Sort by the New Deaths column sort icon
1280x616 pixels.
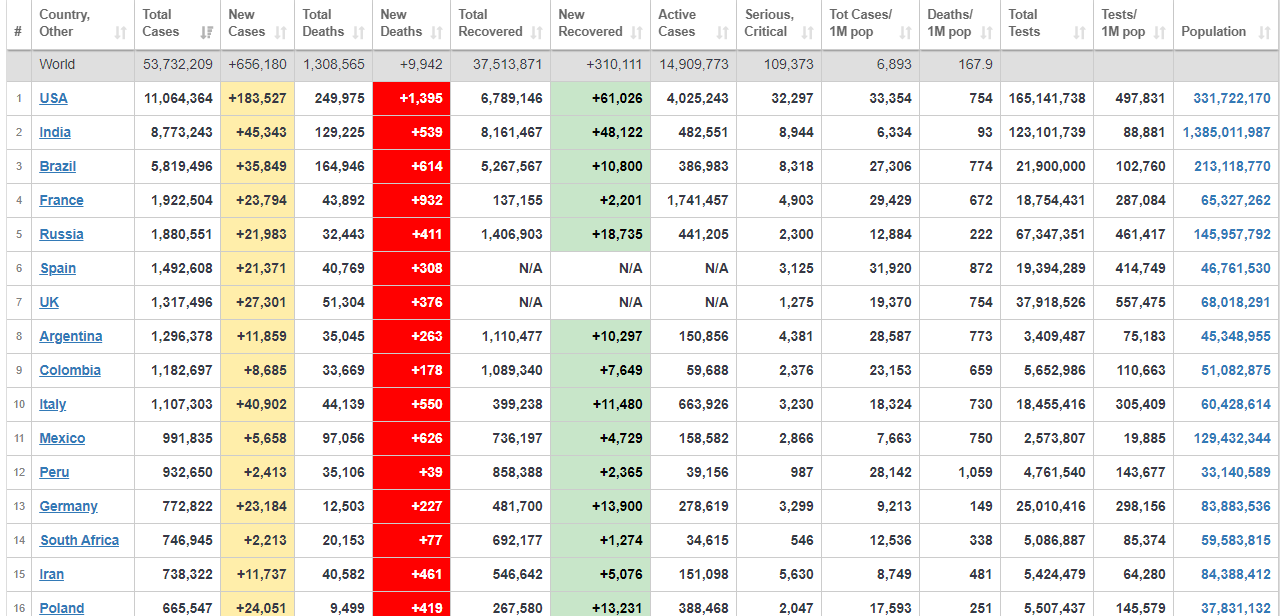point(437,32)
